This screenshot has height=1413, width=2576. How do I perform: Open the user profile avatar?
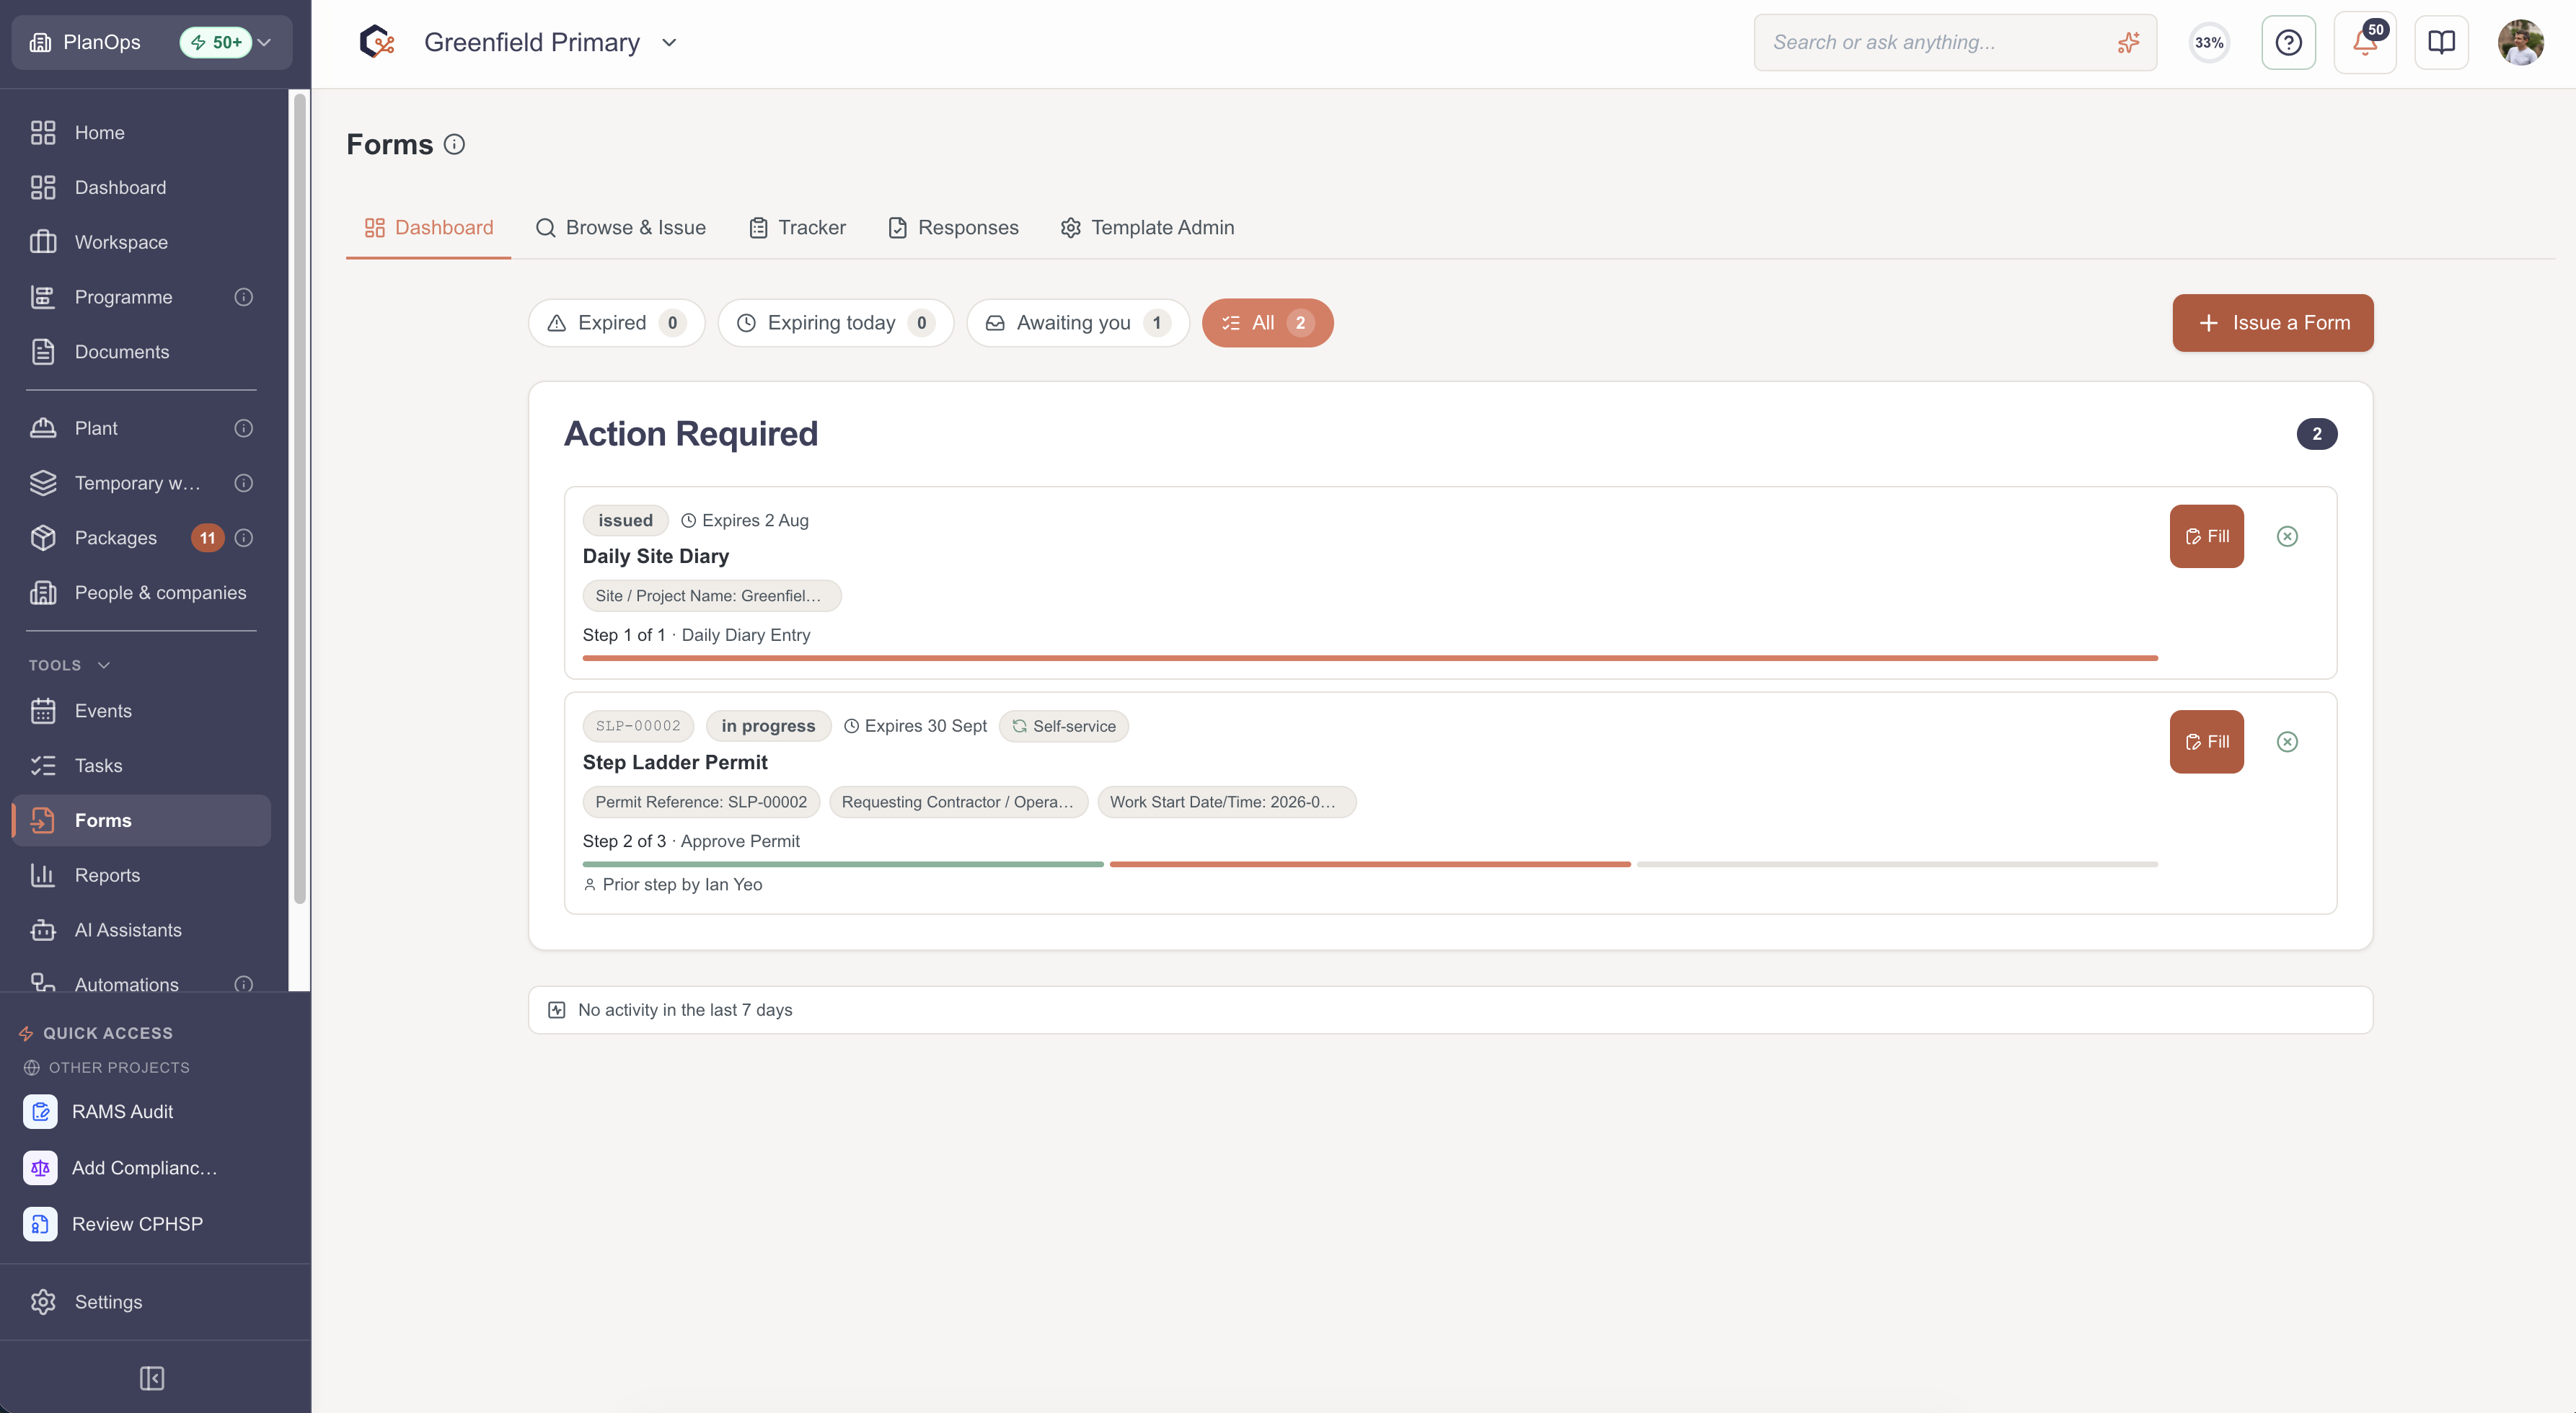(2520, 42)
